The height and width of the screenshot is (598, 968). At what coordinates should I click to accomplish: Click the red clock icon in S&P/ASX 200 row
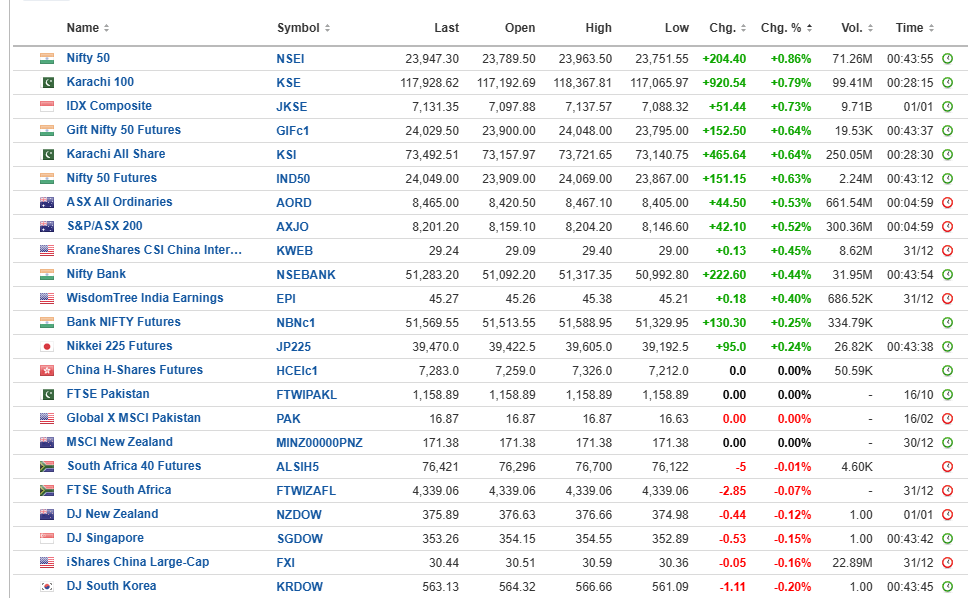pyautogui.click(x=948, y=226)
